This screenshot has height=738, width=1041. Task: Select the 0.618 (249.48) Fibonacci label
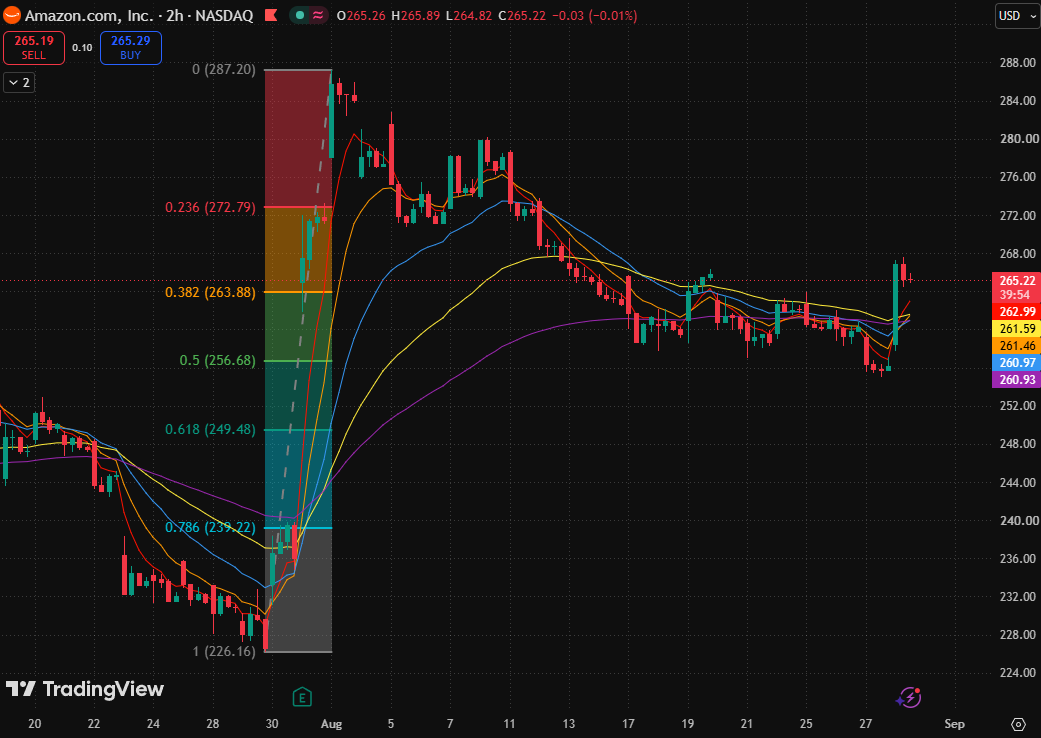coord(210,429)
